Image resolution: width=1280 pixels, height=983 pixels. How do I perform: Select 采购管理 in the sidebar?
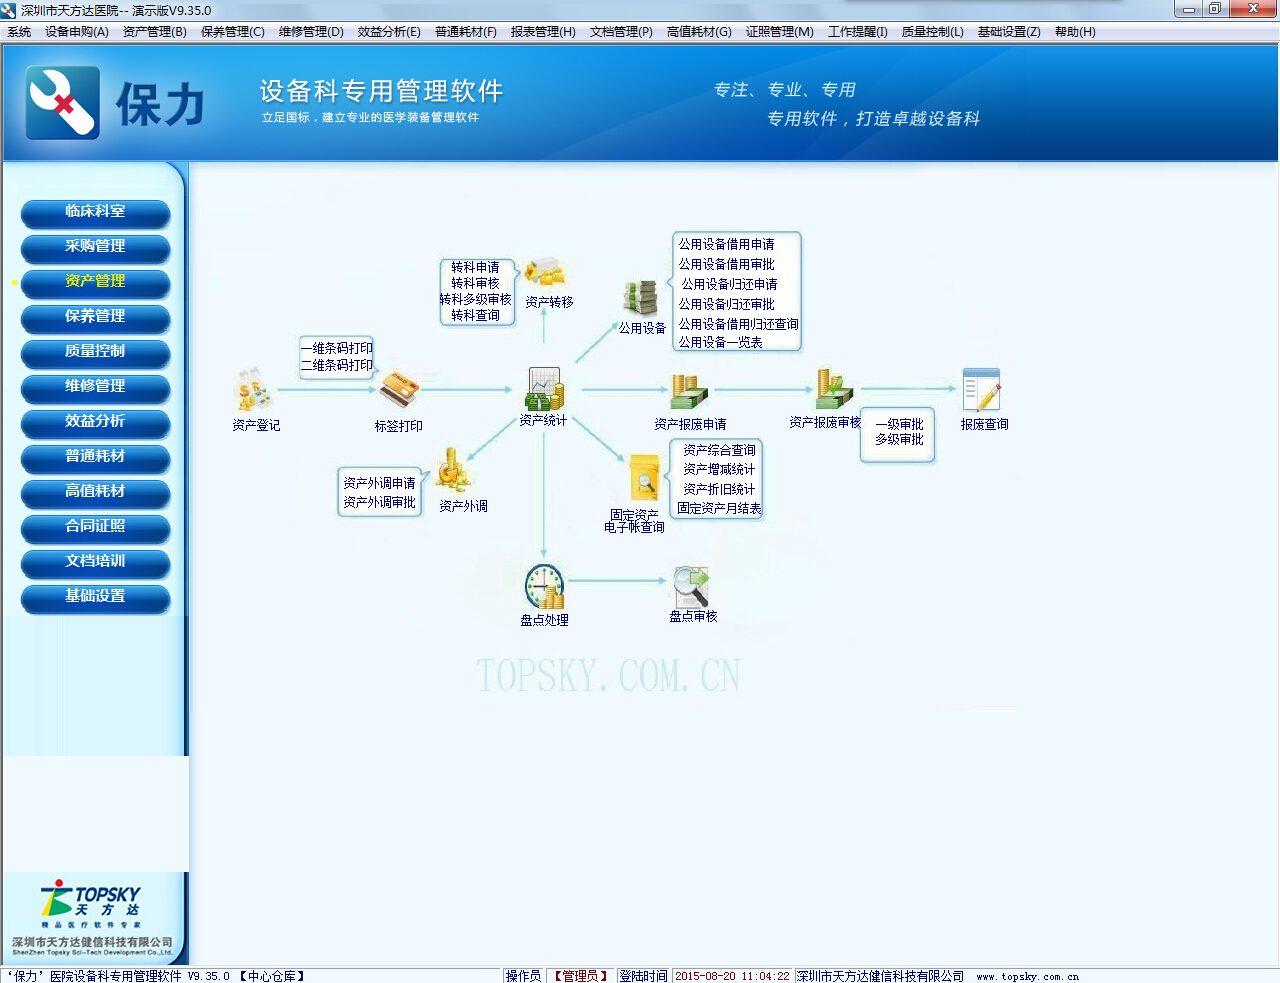[x=95, y=248]
